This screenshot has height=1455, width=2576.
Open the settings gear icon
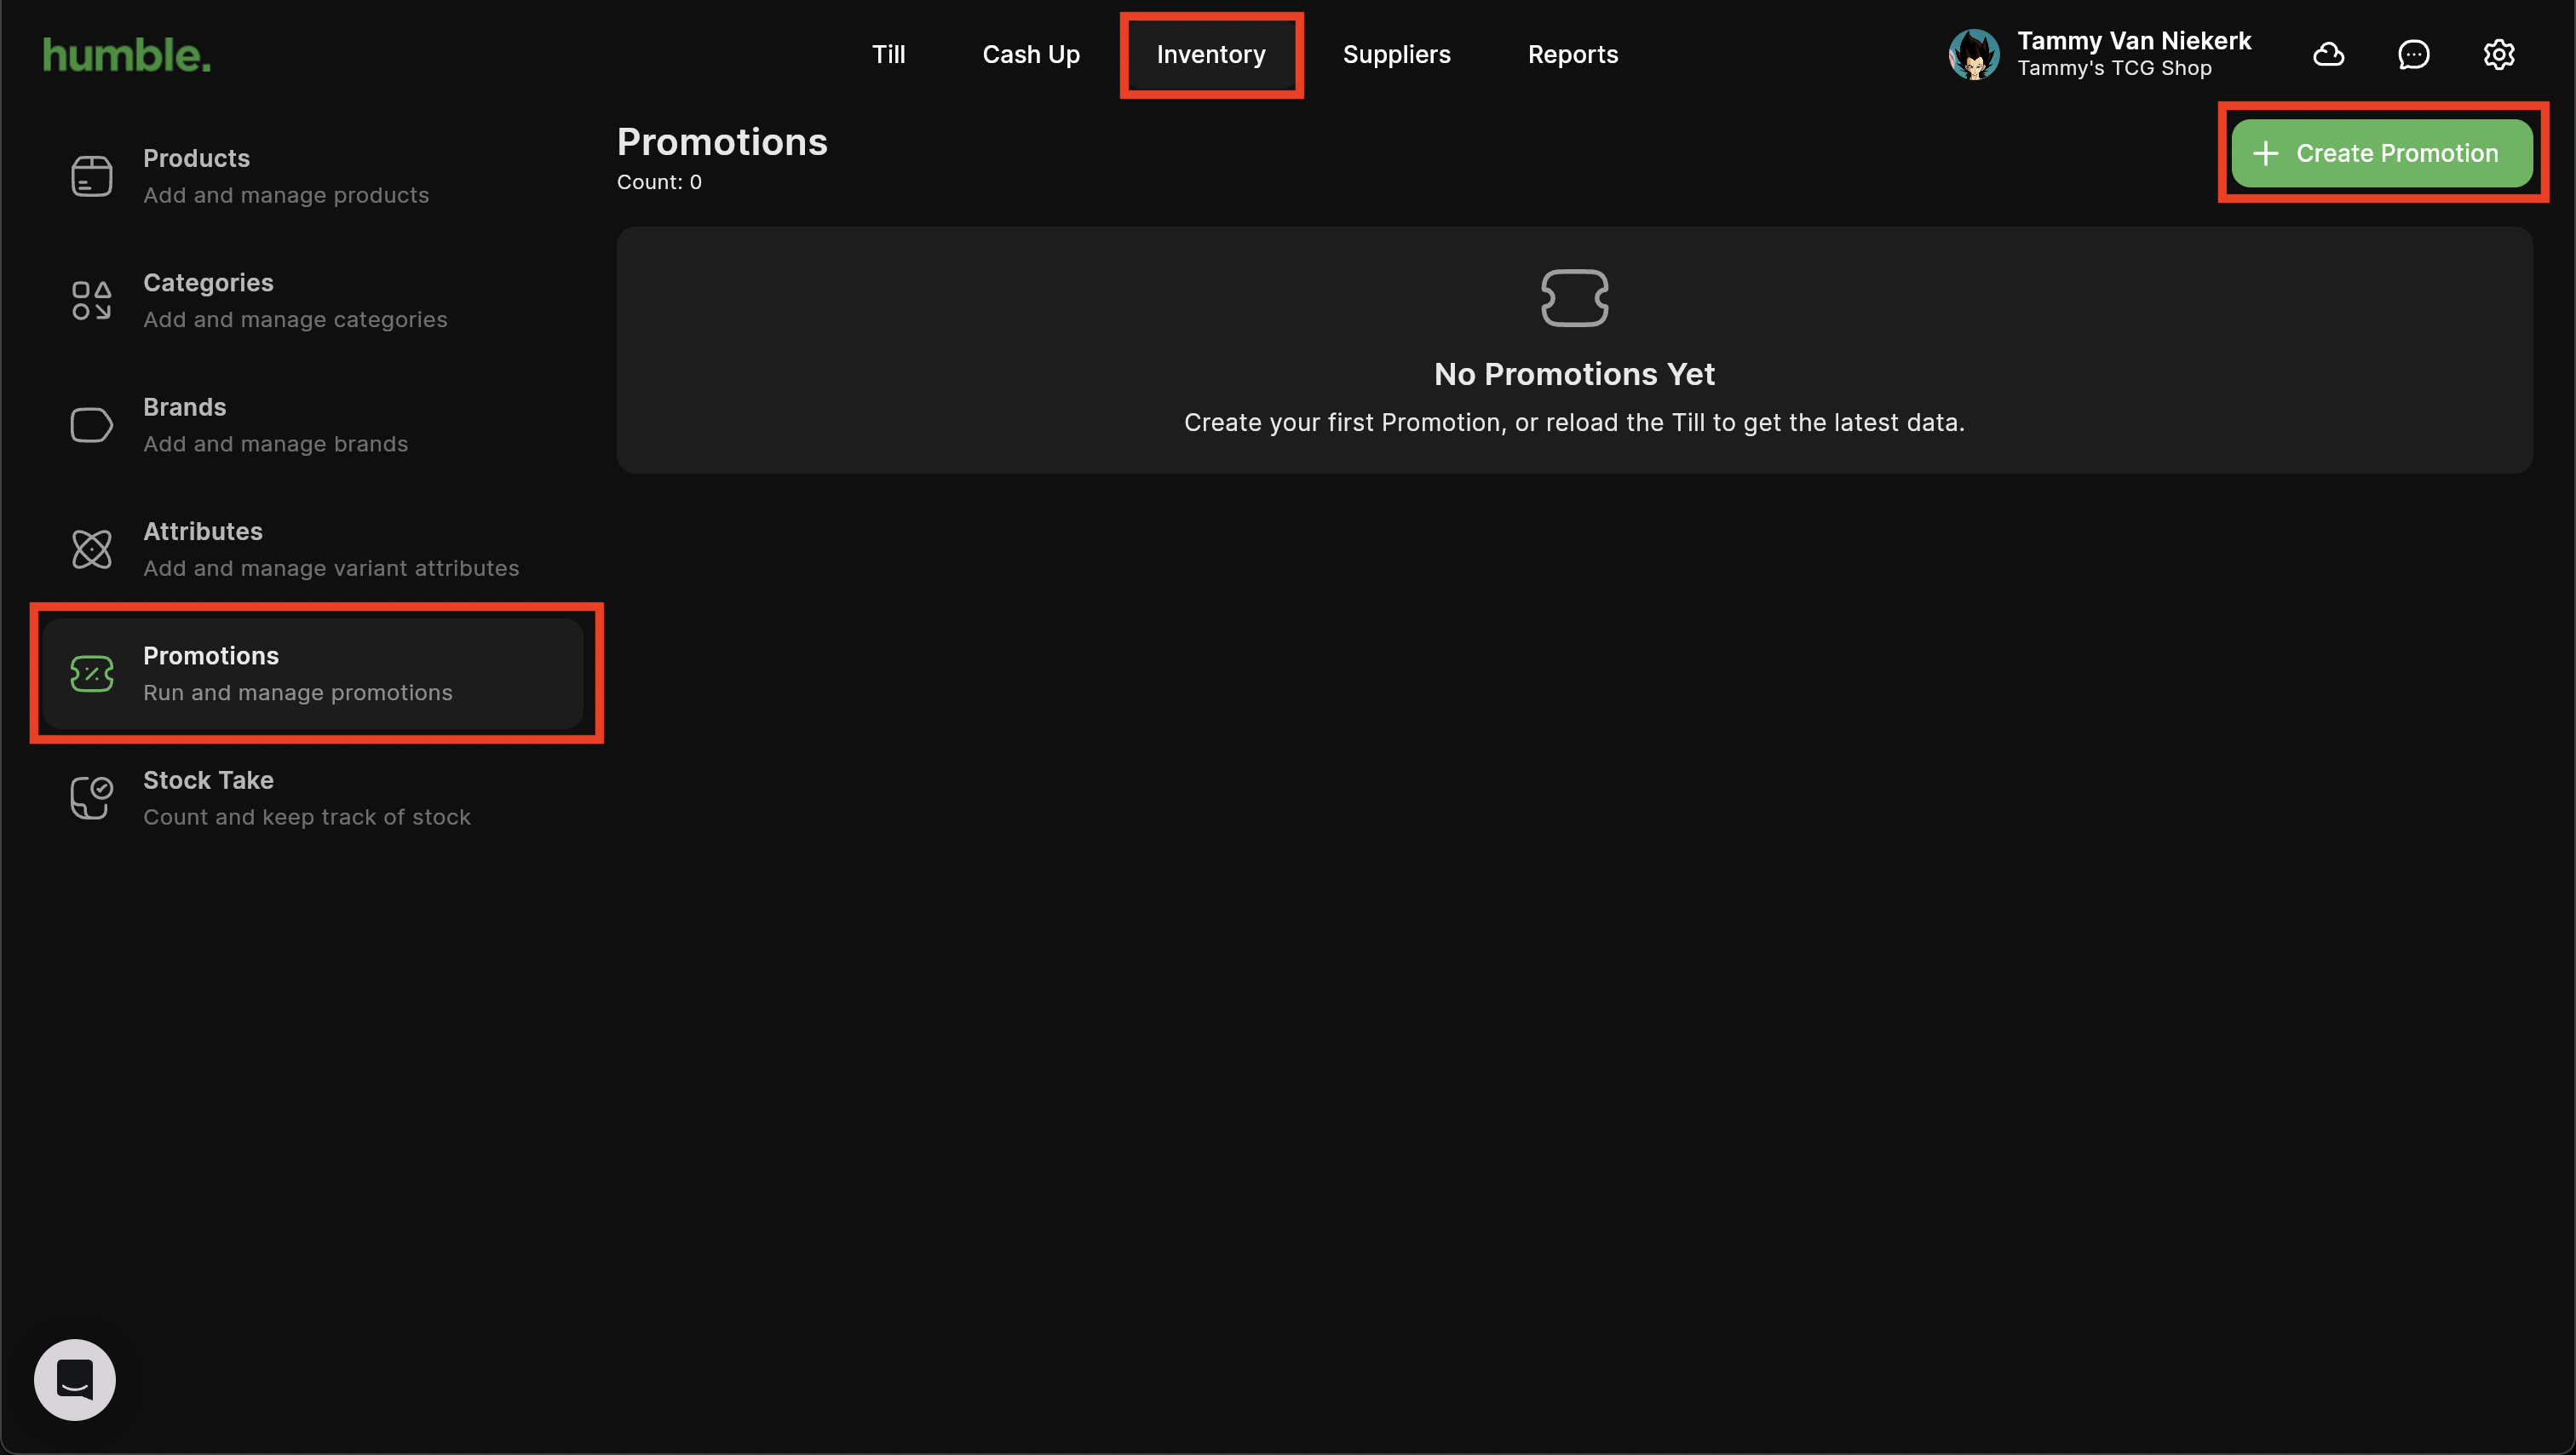tap(2498, 54)
